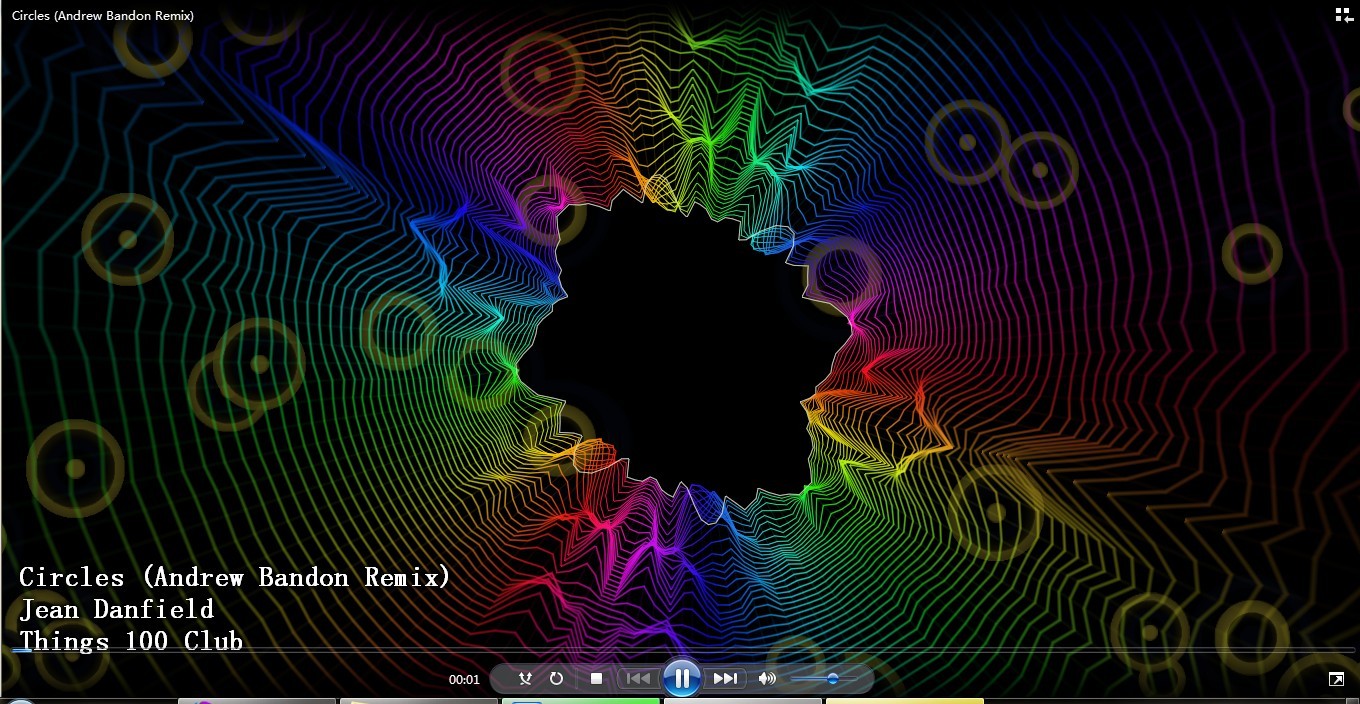
Task: View full screen using corner icon
Action: click(x=1336, y=679)
